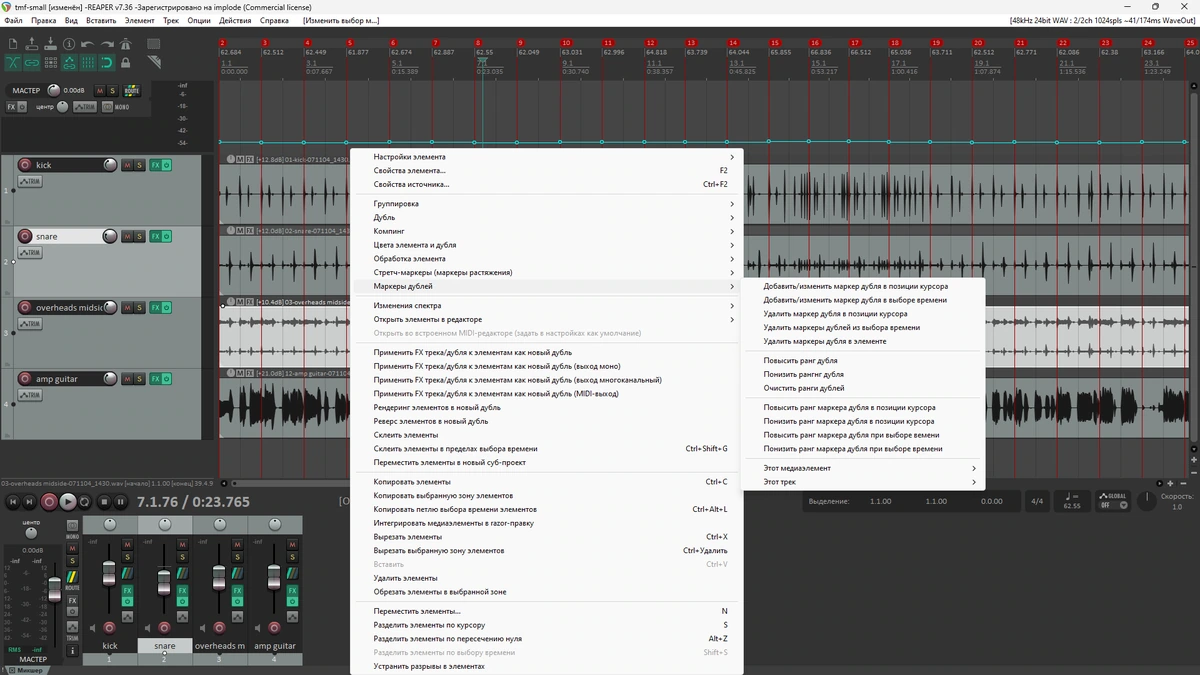Mute the master track in track panel

(99, 91)
